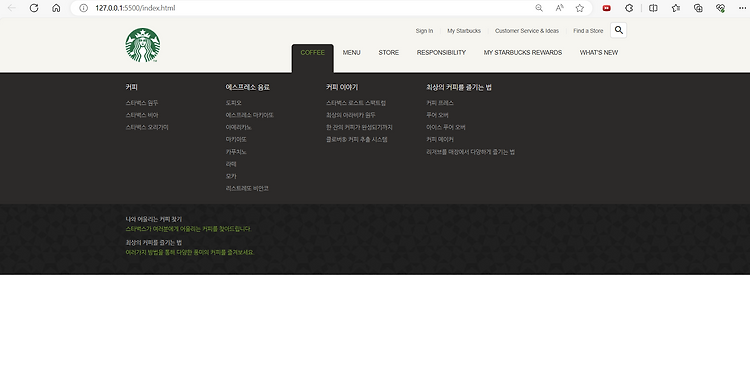Image resolution: width=750 pixels, height=389 pixels.
Task: Open the 도피오 drink link
Action: tap(233, 103)
